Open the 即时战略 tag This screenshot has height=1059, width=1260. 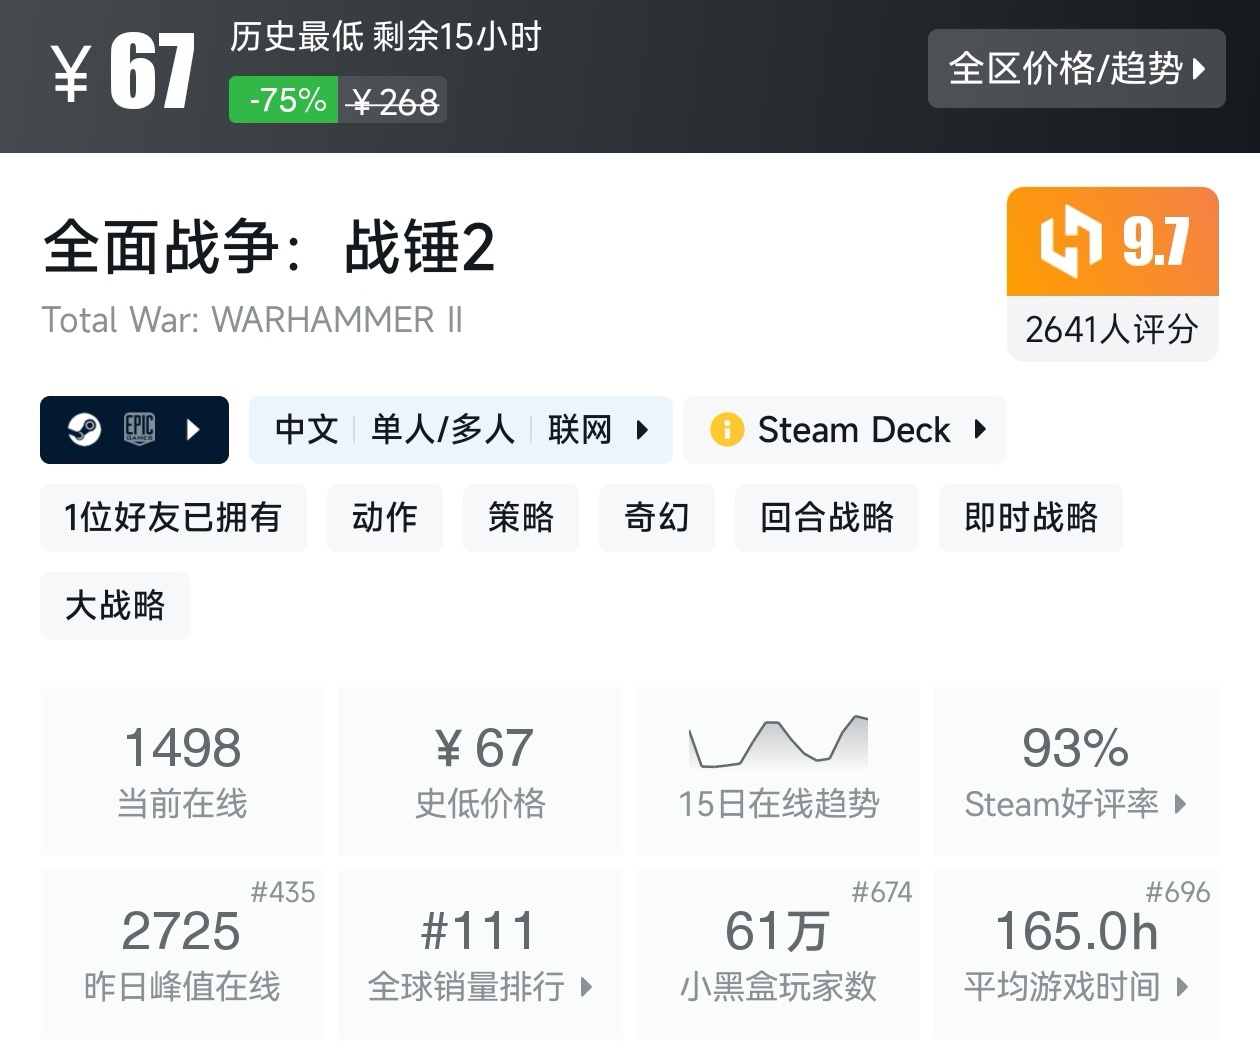coord(1031,518)
